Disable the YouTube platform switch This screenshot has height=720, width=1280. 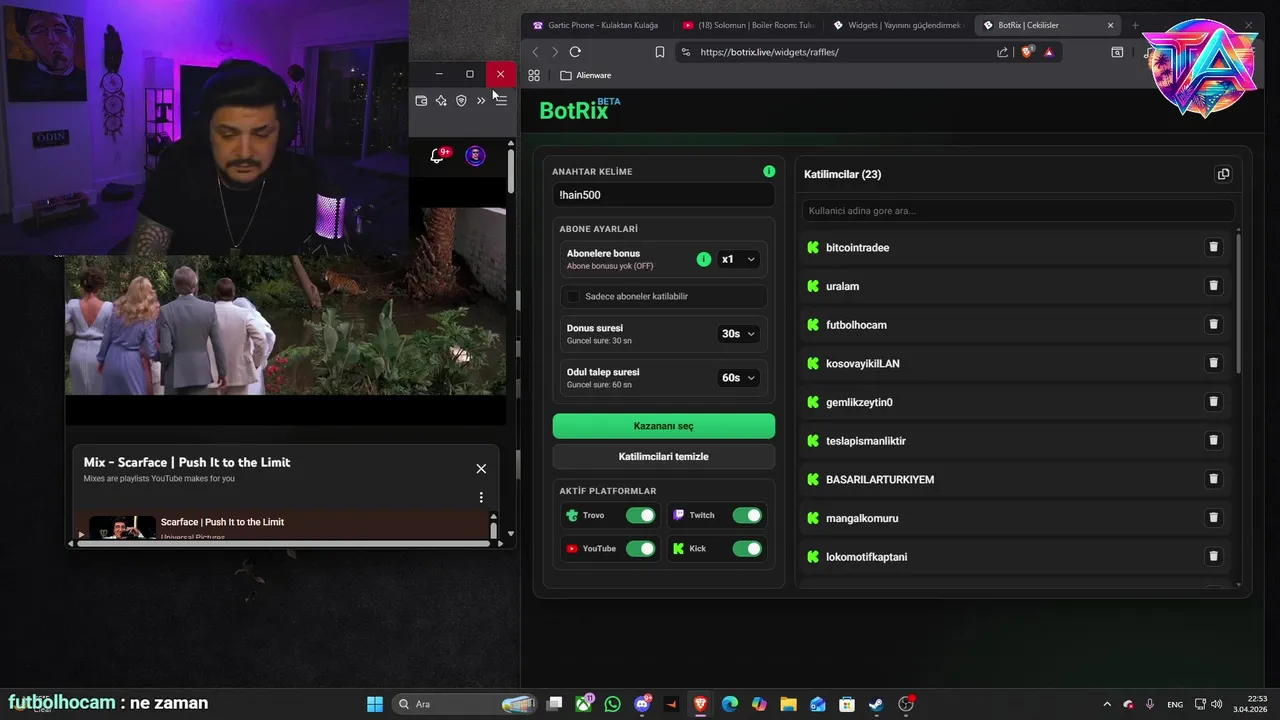tap(640, 548)
